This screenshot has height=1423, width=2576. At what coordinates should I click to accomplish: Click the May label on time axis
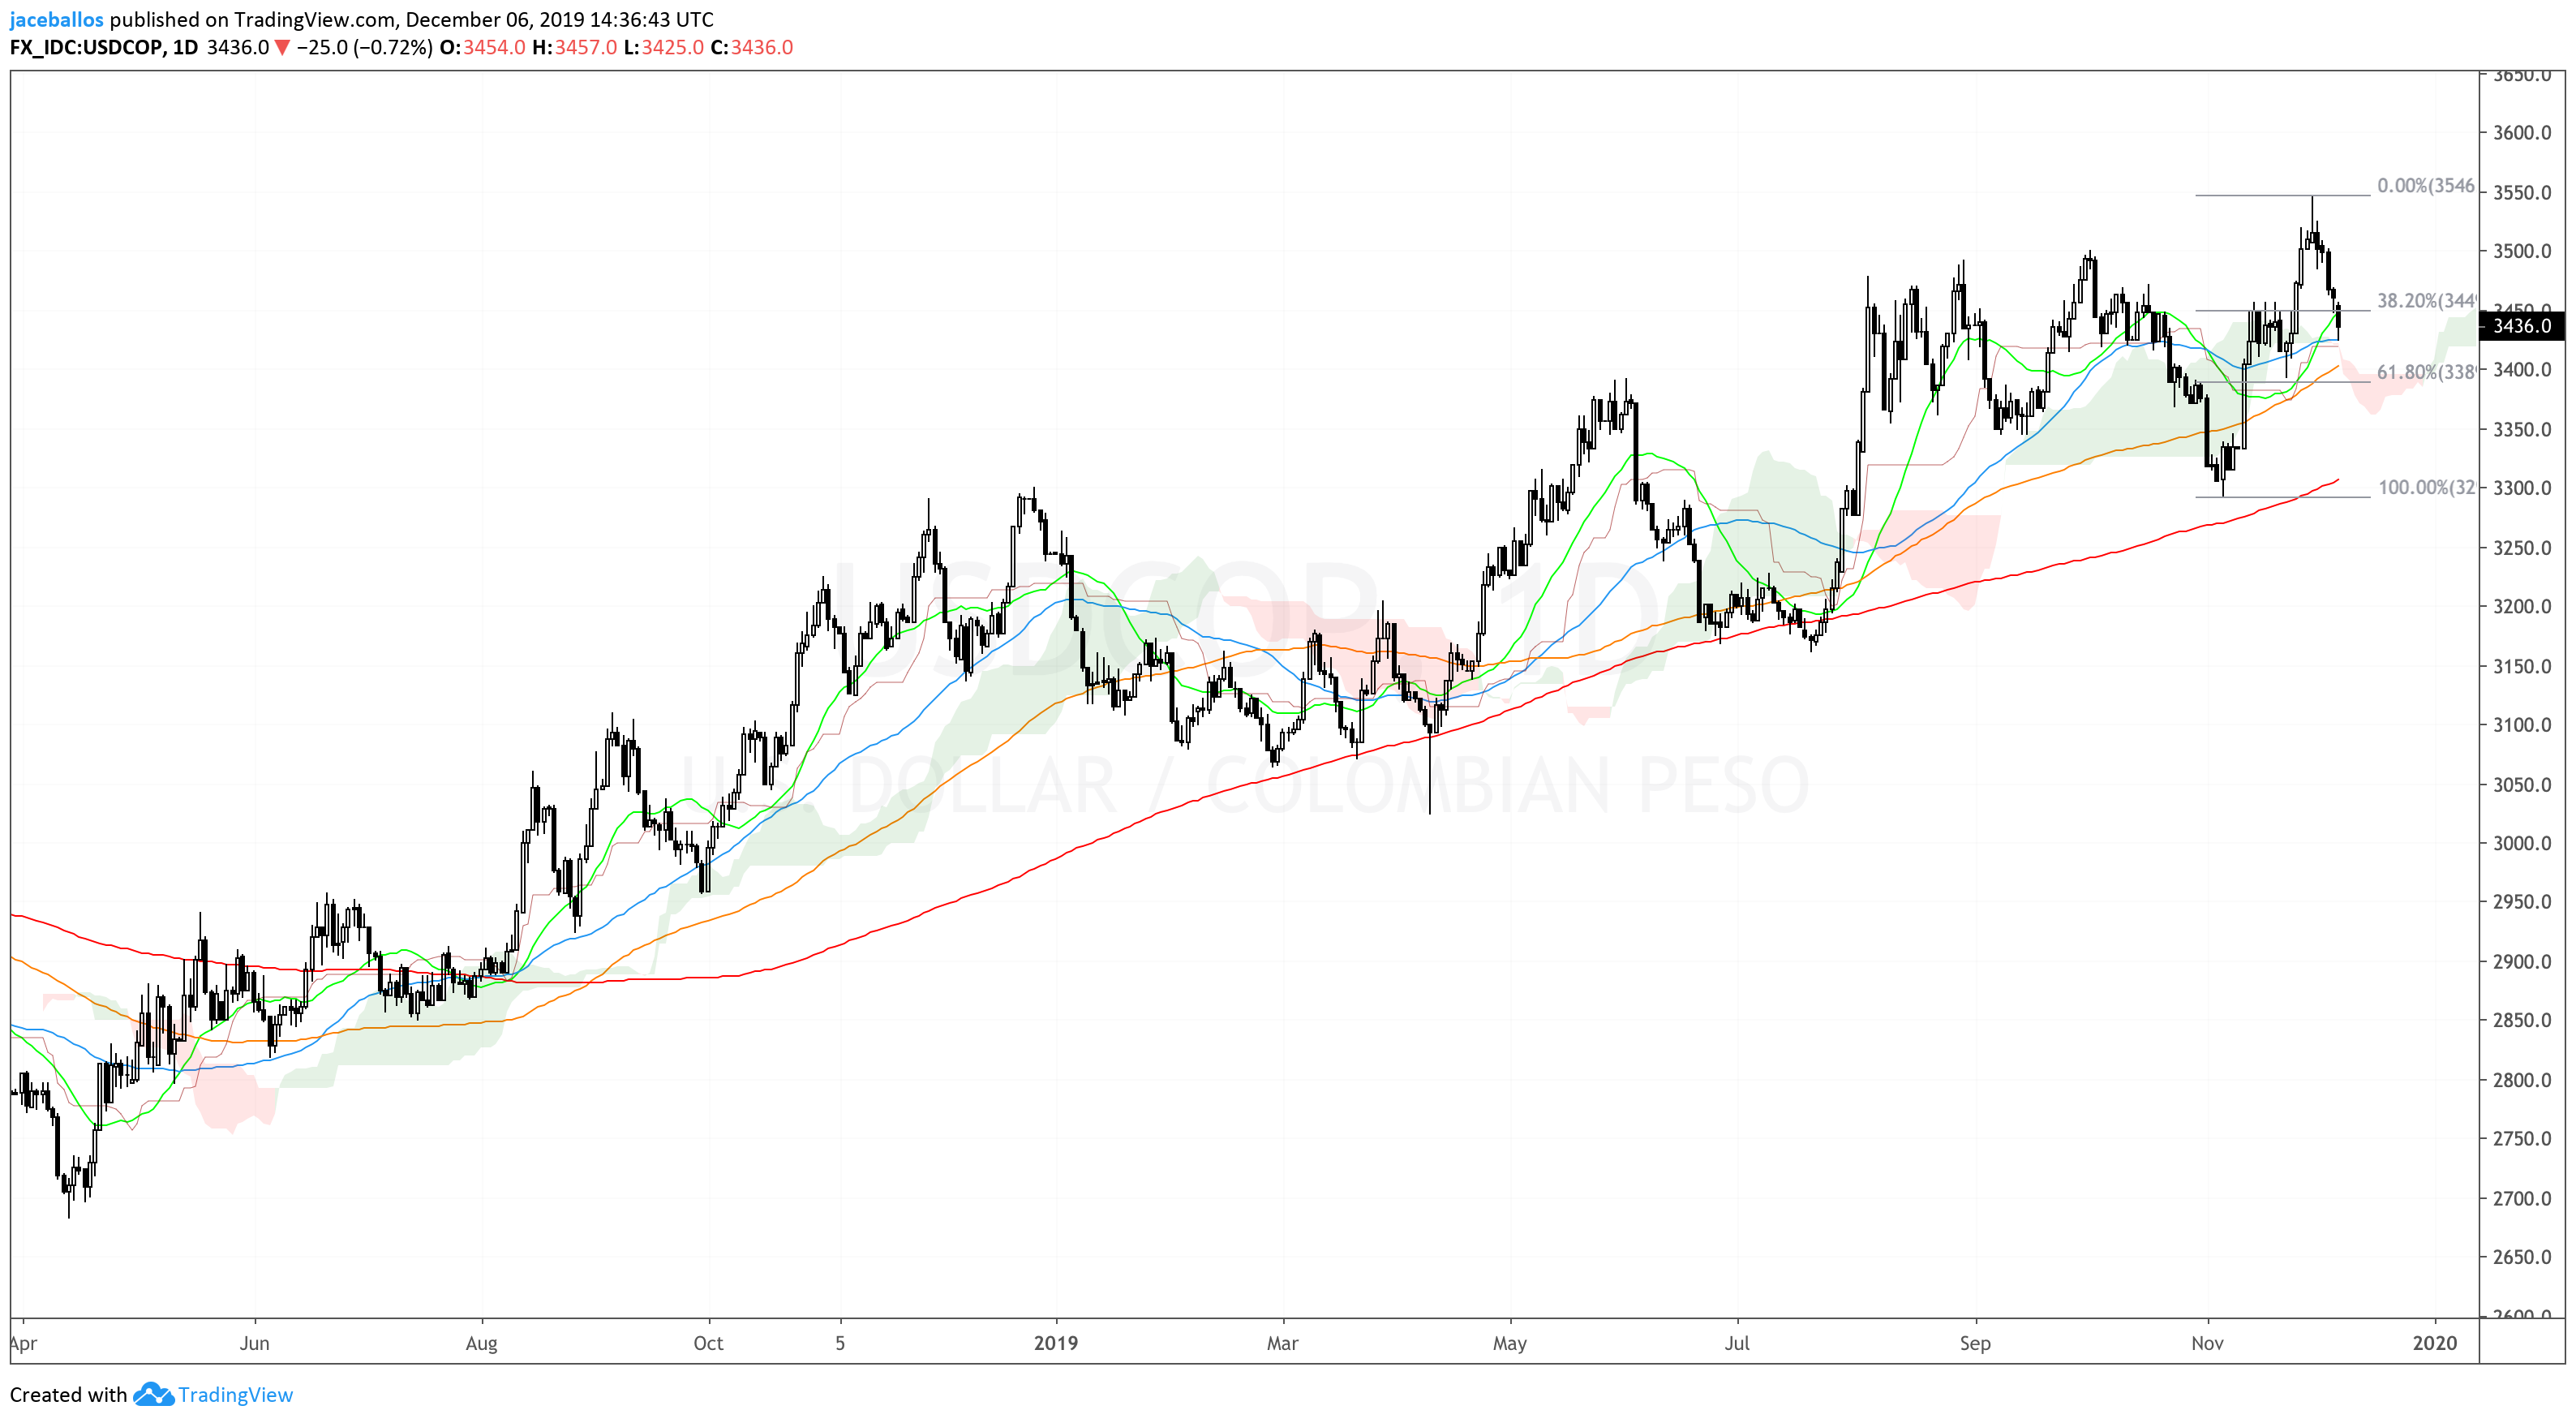click(1509, 1343)
